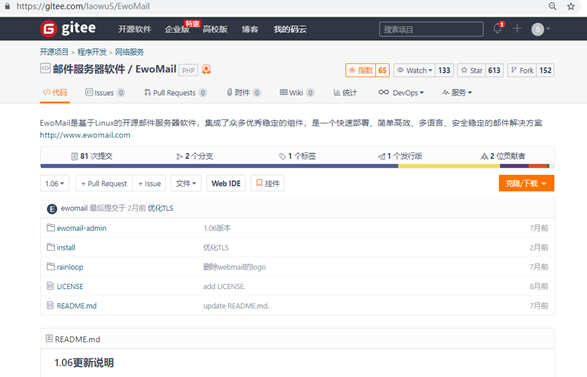Open the Watch dropdown

[x=414, y=70]
